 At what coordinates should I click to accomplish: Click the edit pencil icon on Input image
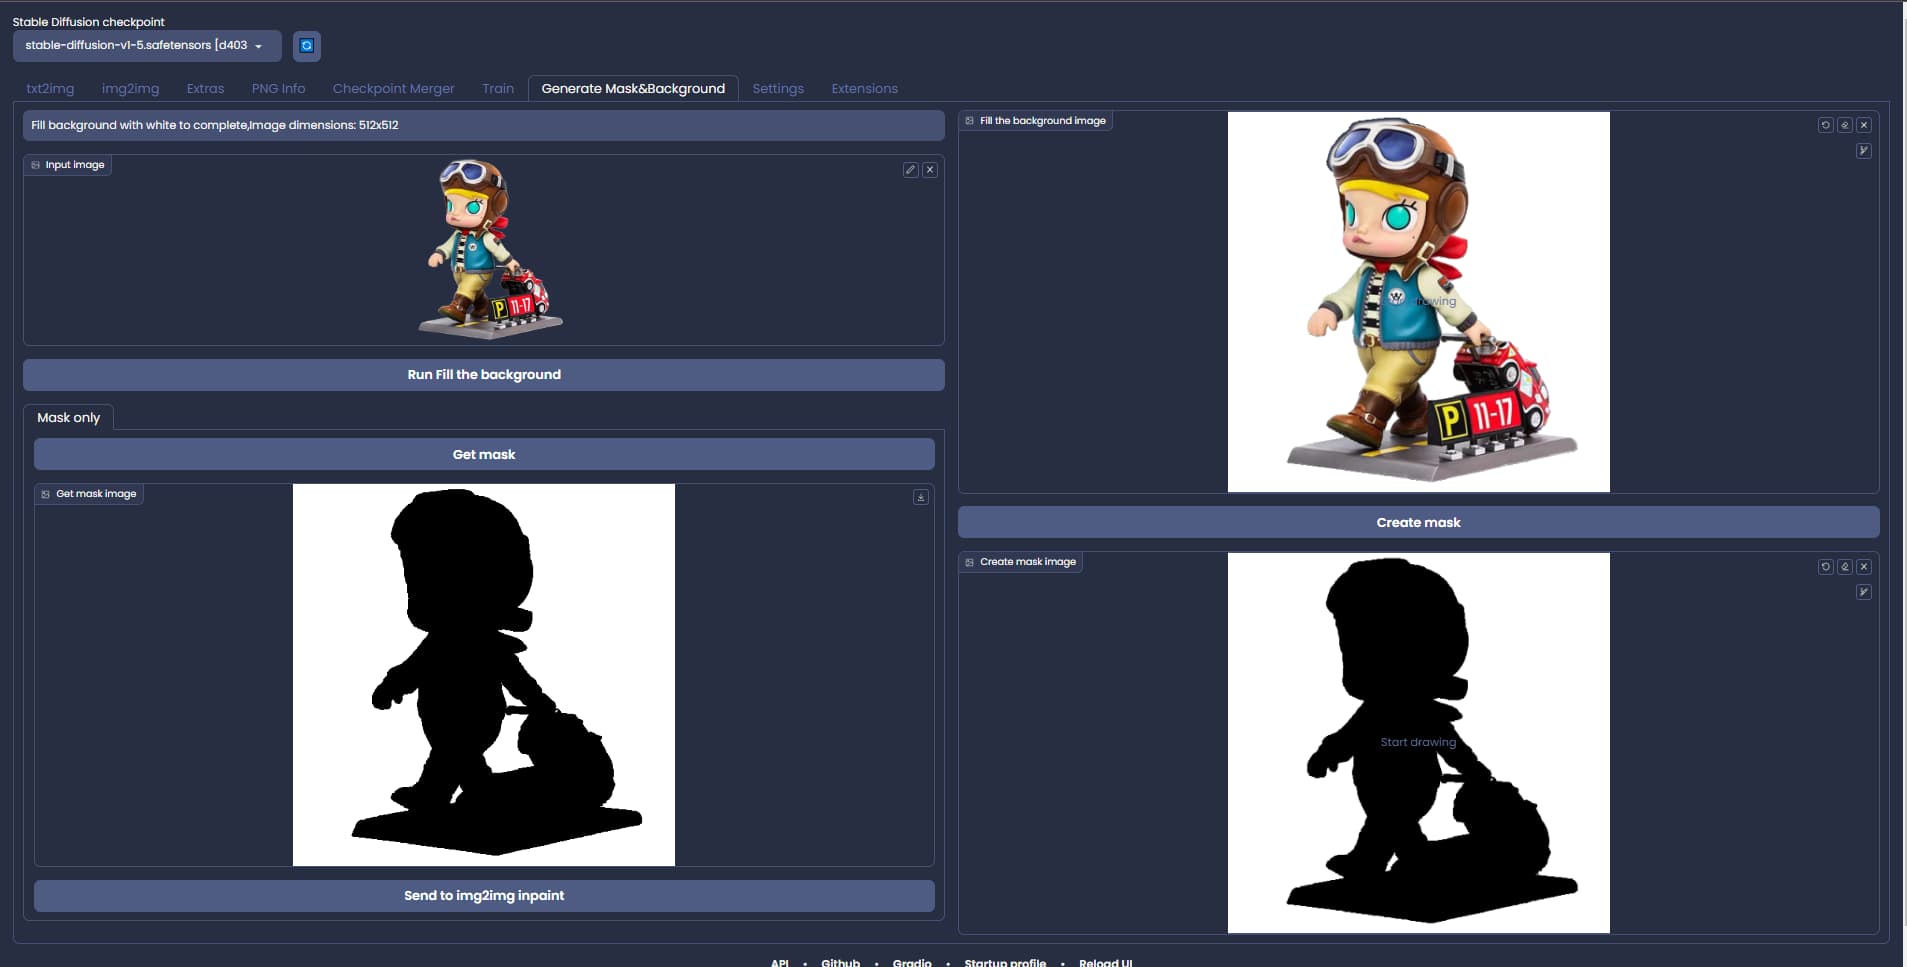(910, 170)
